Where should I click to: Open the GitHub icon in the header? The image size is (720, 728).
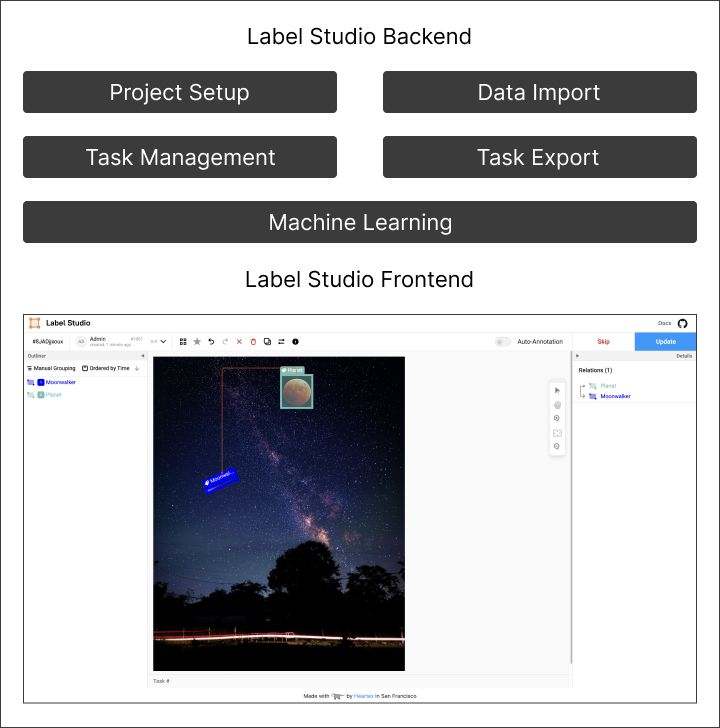tap(682, 323)
